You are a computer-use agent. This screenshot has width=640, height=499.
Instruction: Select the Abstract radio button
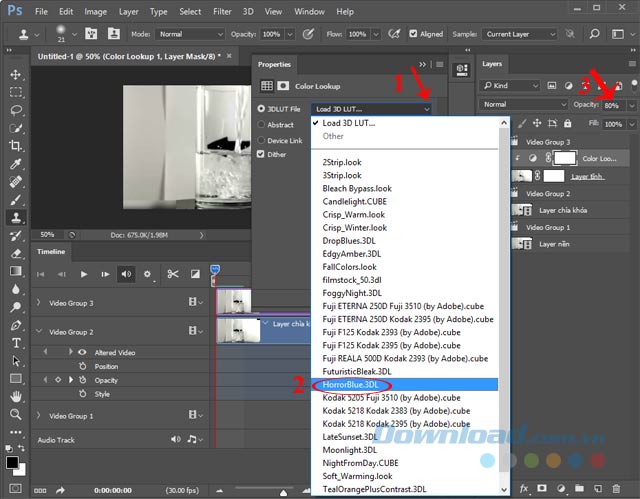click(262, 125)
